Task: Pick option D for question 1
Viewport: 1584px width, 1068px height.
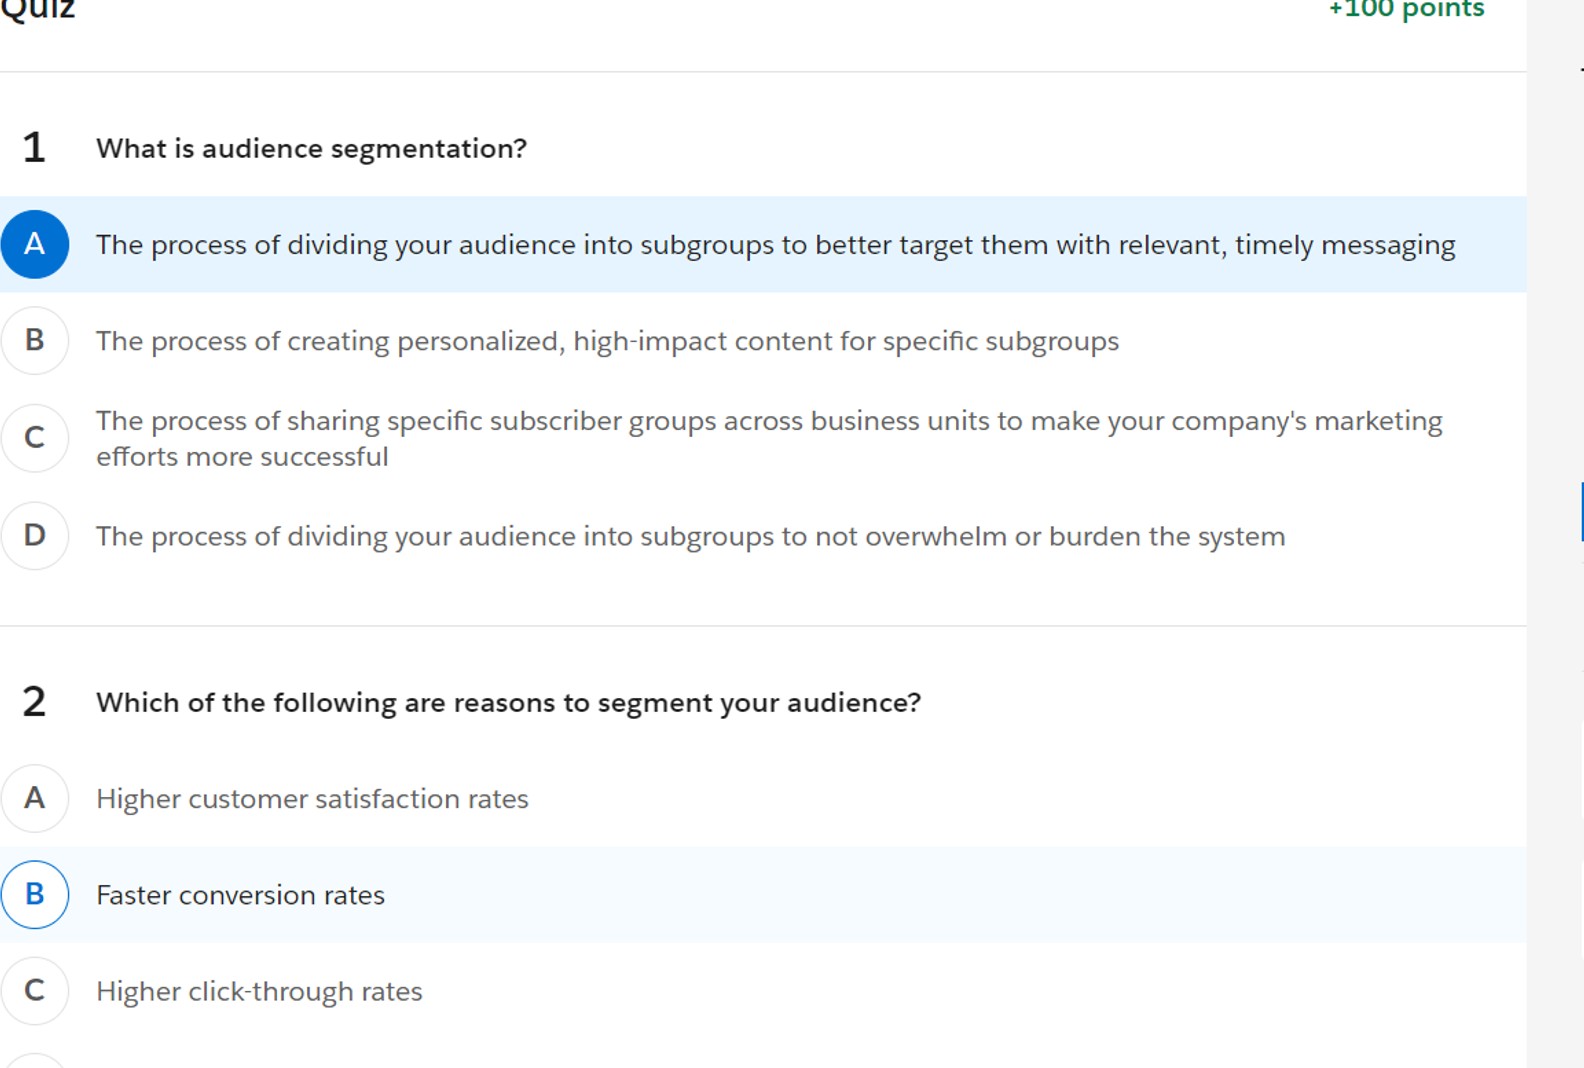Action: [x=35, y=536]
